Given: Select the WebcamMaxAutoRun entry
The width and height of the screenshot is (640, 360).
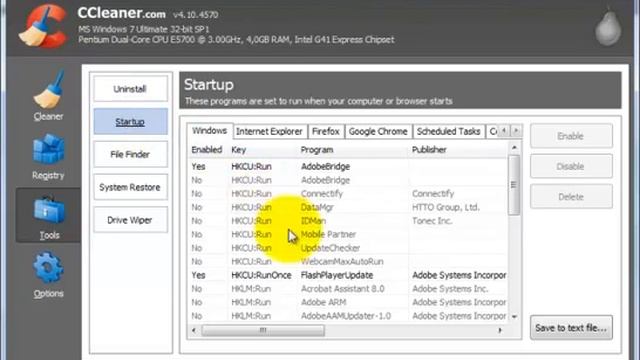Looking at the screenshot, I should [x=348, y=261].
